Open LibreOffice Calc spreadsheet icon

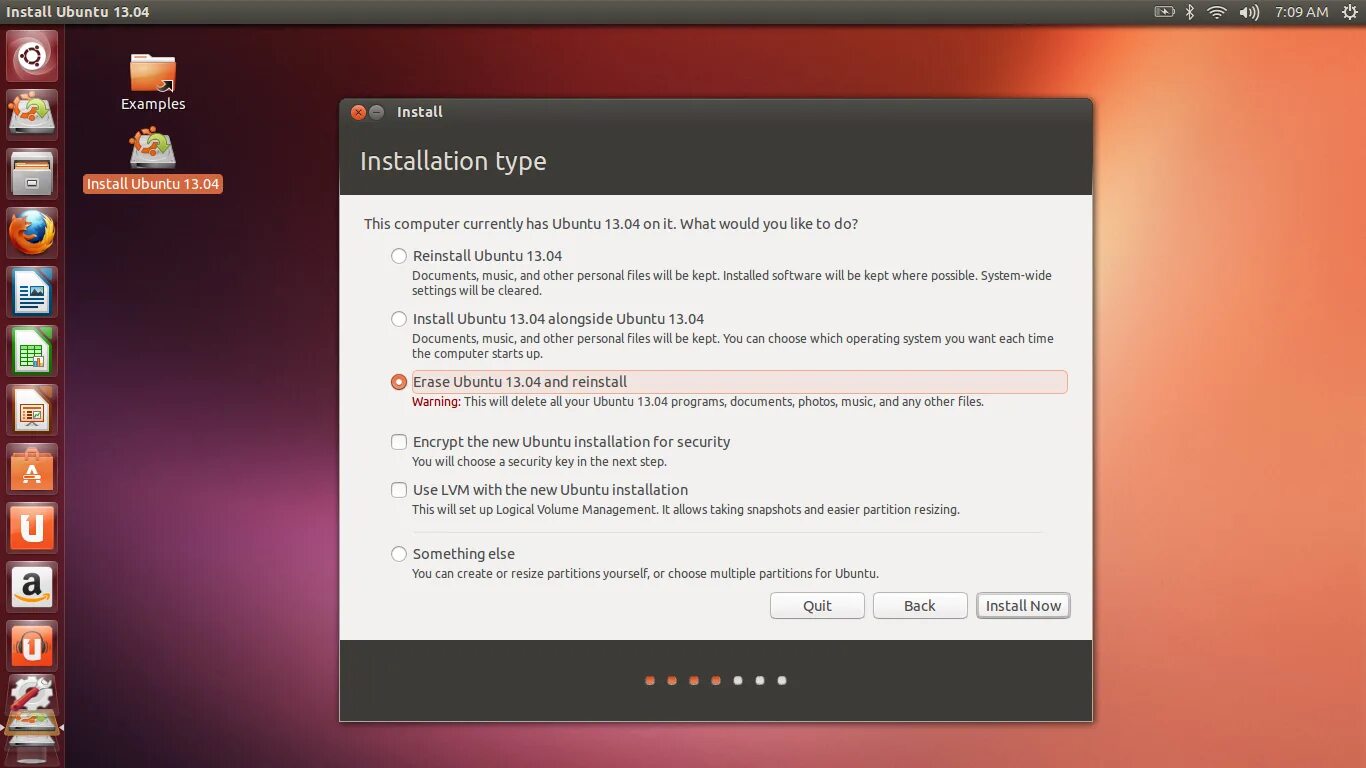32,350
